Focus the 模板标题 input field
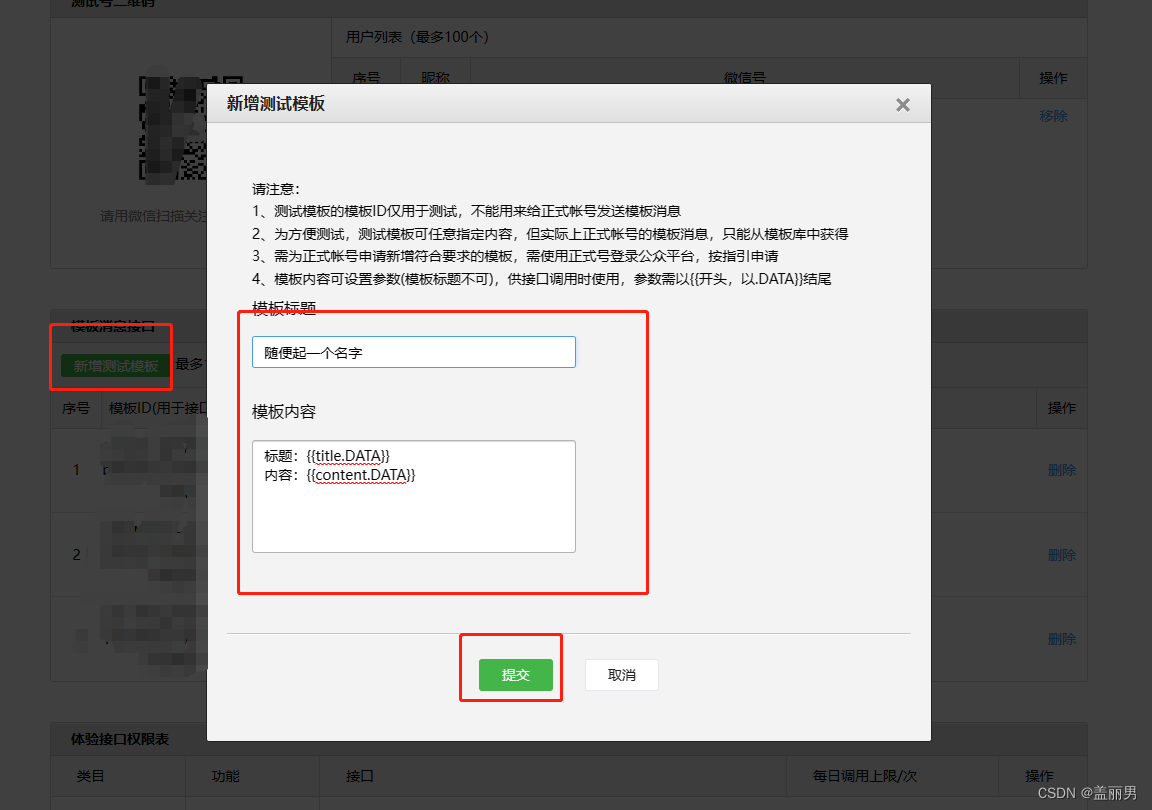 point(414,352)
